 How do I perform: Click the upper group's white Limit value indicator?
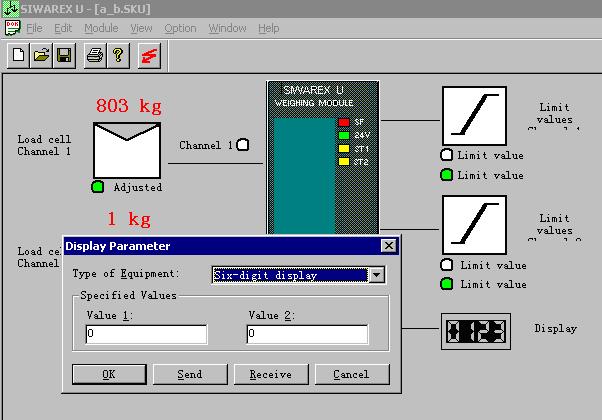447,155
